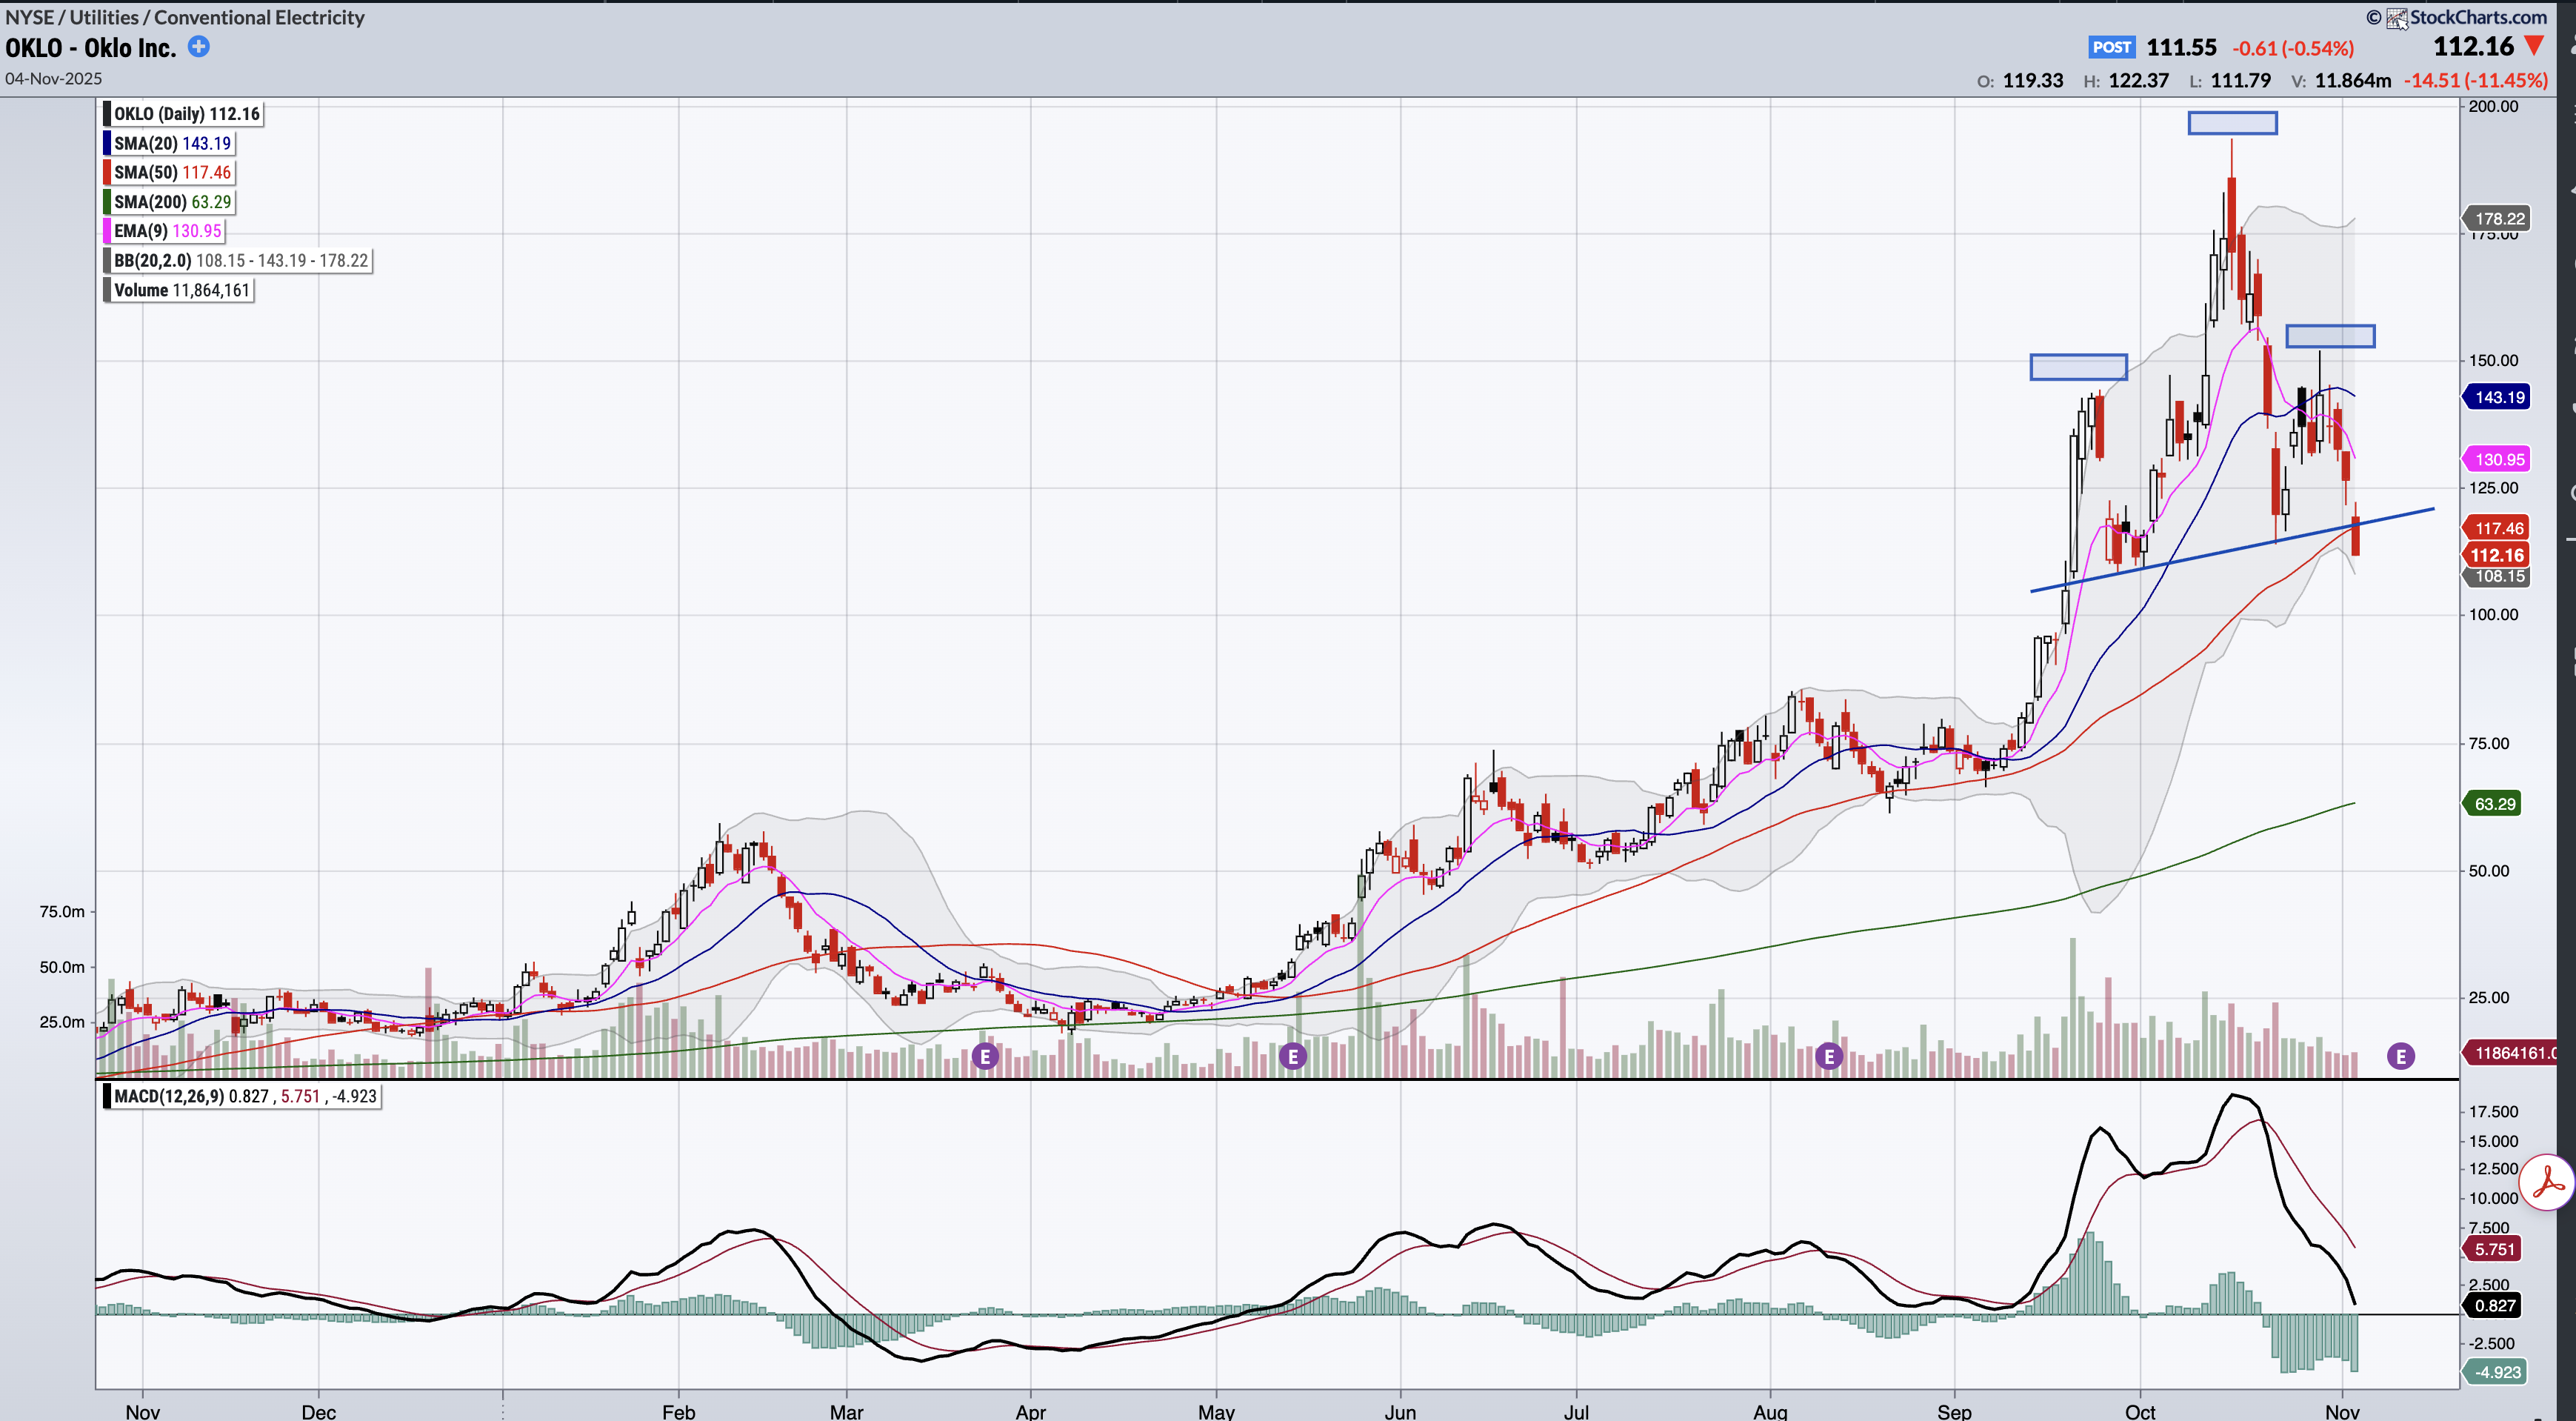This screenshot has width=2576, height=1421.
Task: Click the earnings E marker before May
Action: click(x=1292, y=1056)
